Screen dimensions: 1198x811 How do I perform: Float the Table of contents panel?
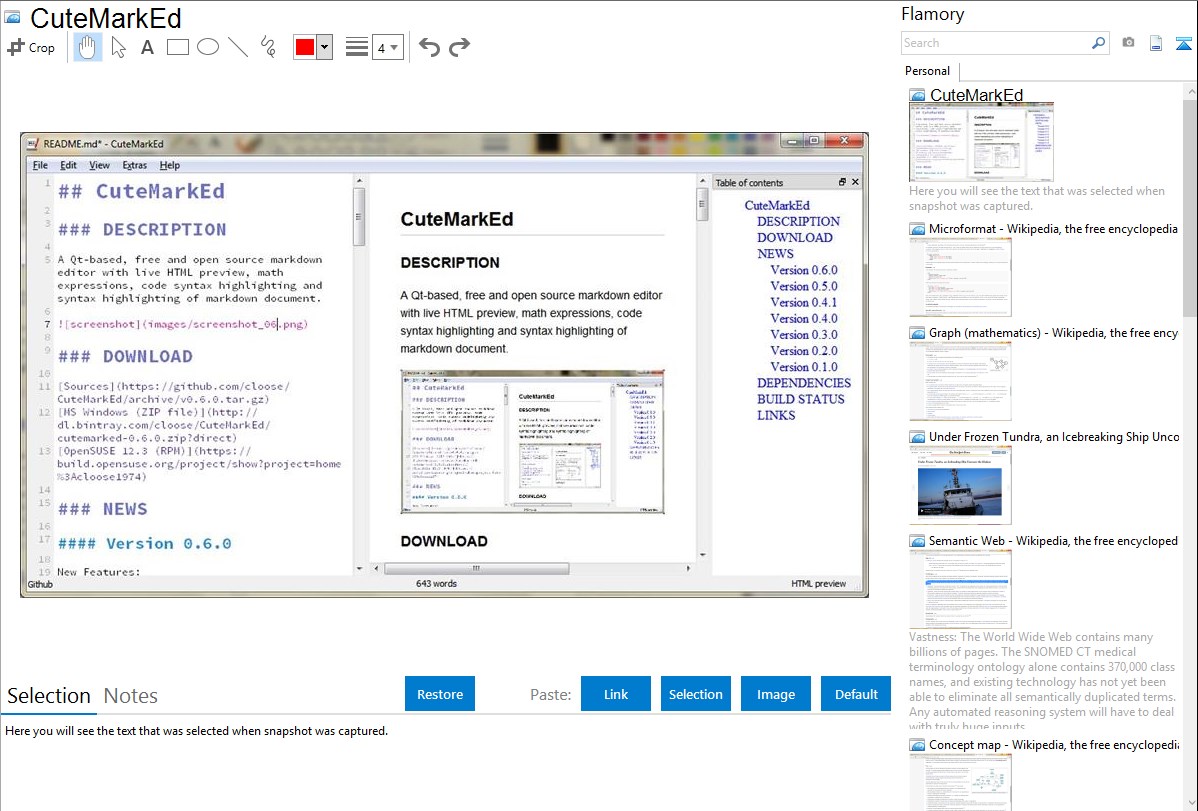coord(842,182)
